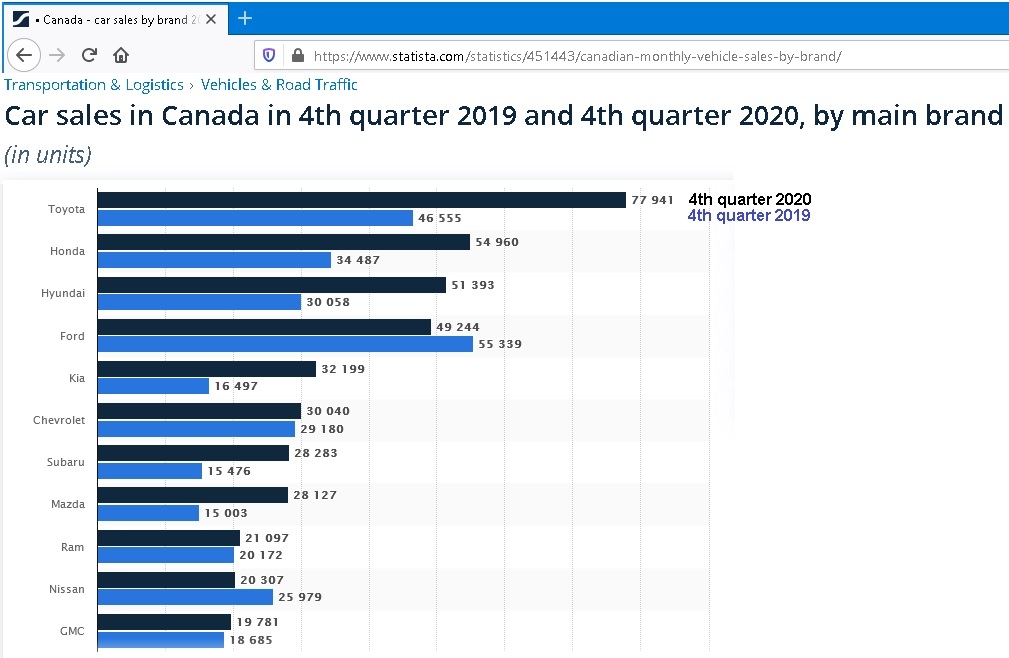
Task: Click the value "34 487" for Honda
Action: pyautogui.click(x=358, y=260)
